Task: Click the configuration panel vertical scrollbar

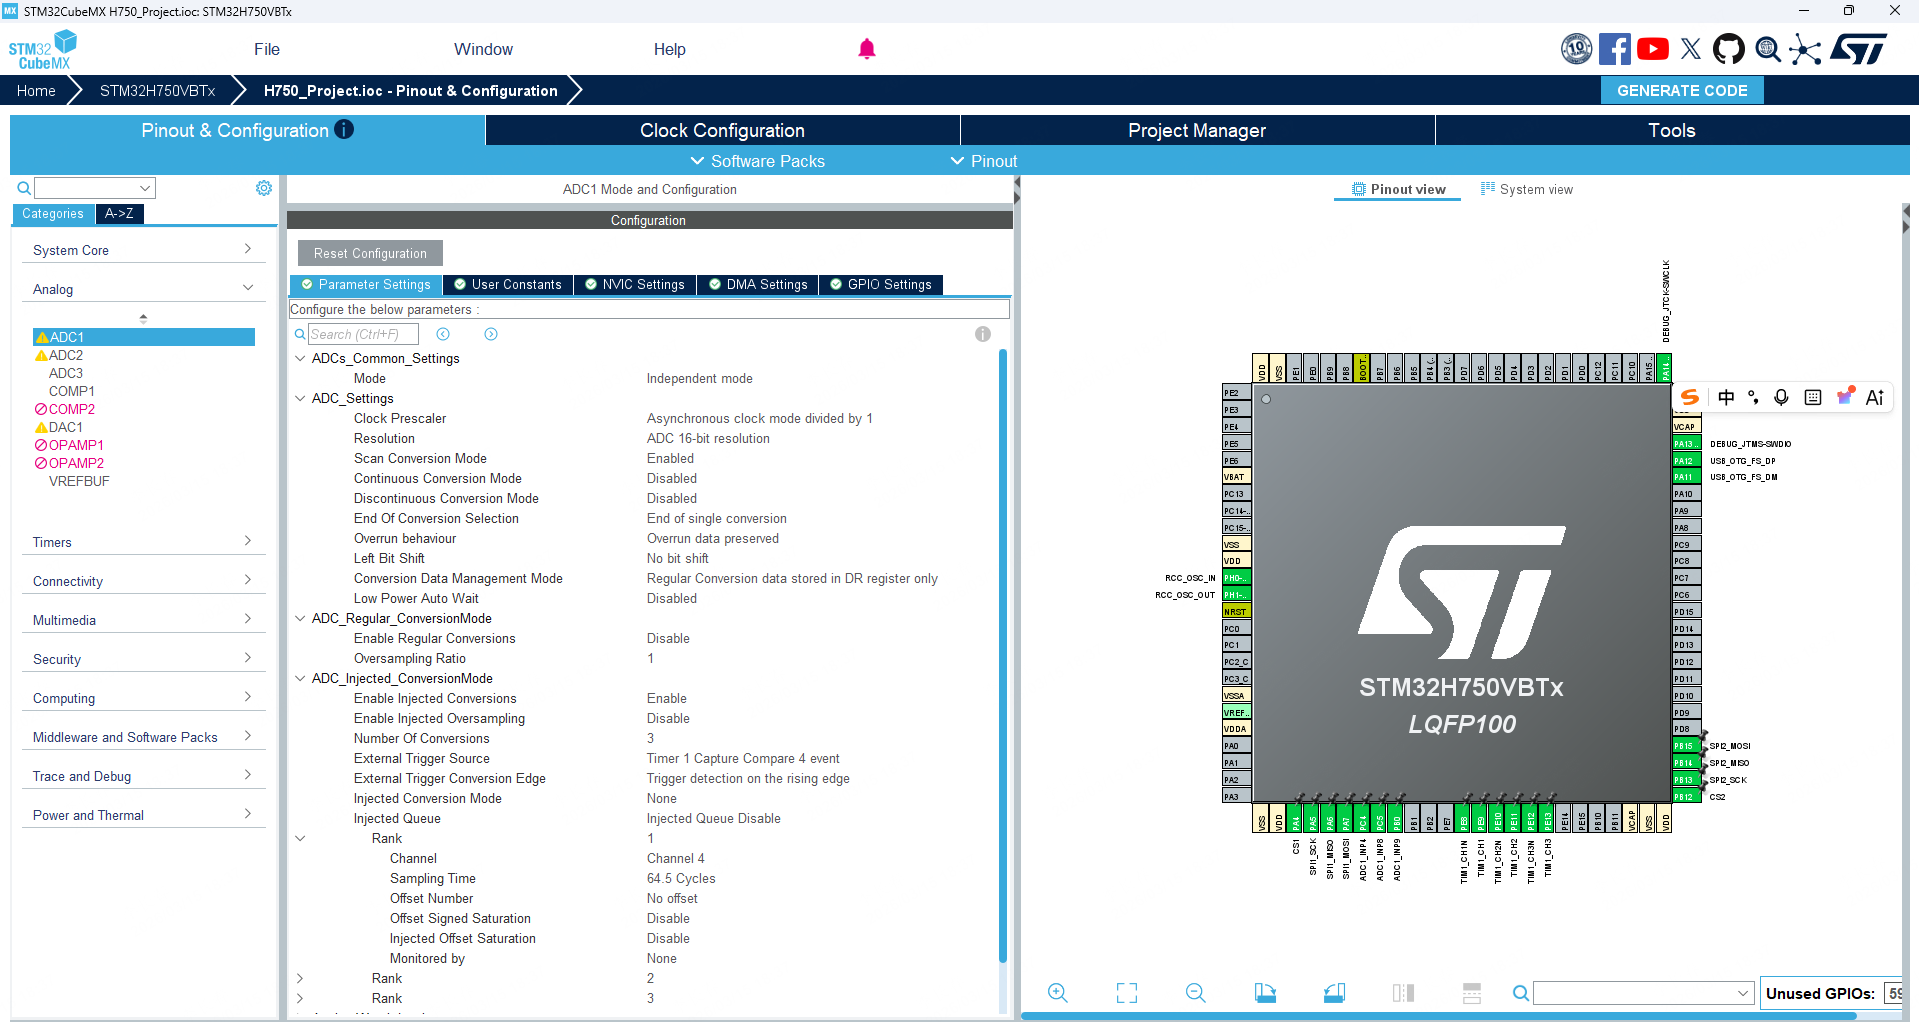Action: [x=1003, y=655]
